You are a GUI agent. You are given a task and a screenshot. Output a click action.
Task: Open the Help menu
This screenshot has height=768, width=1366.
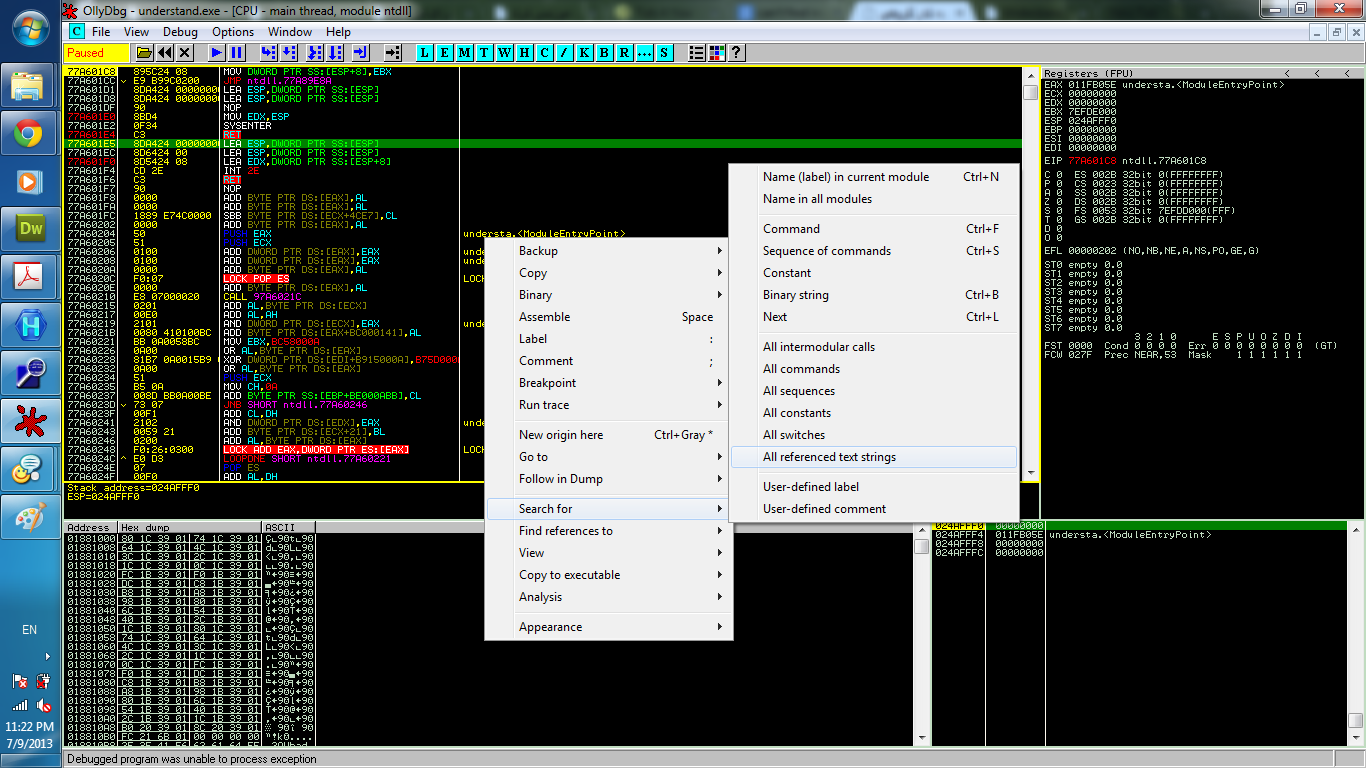tap(338, 32)
